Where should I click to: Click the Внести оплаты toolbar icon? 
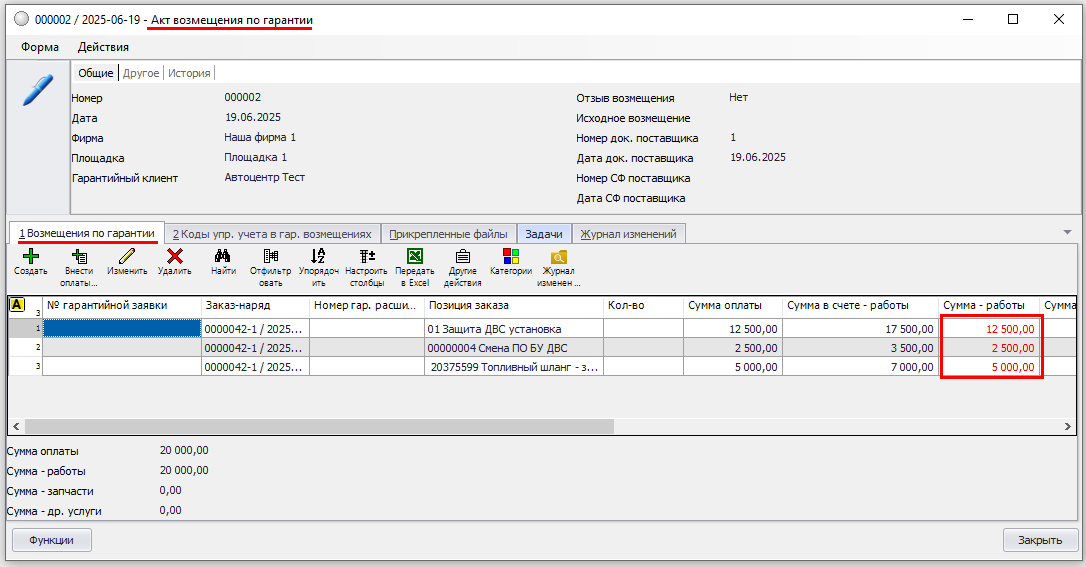tap(79, 257)
